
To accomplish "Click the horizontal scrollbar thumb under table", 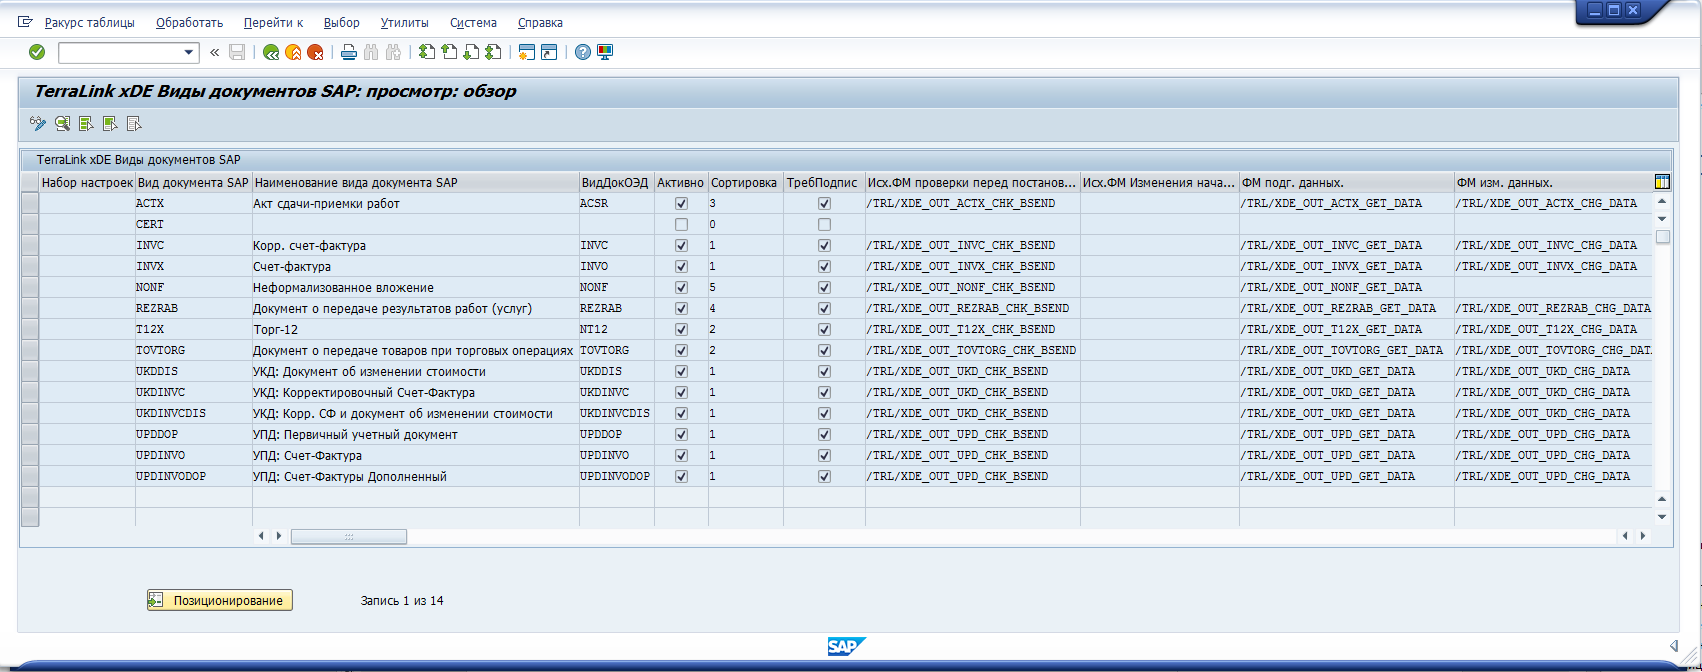I will click(348, 537).
